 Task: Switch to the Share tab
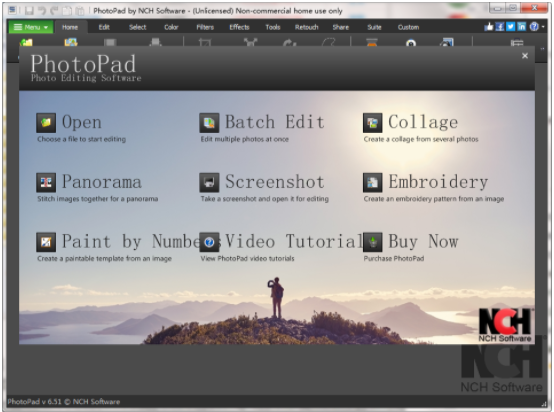[x=341, y=27]
